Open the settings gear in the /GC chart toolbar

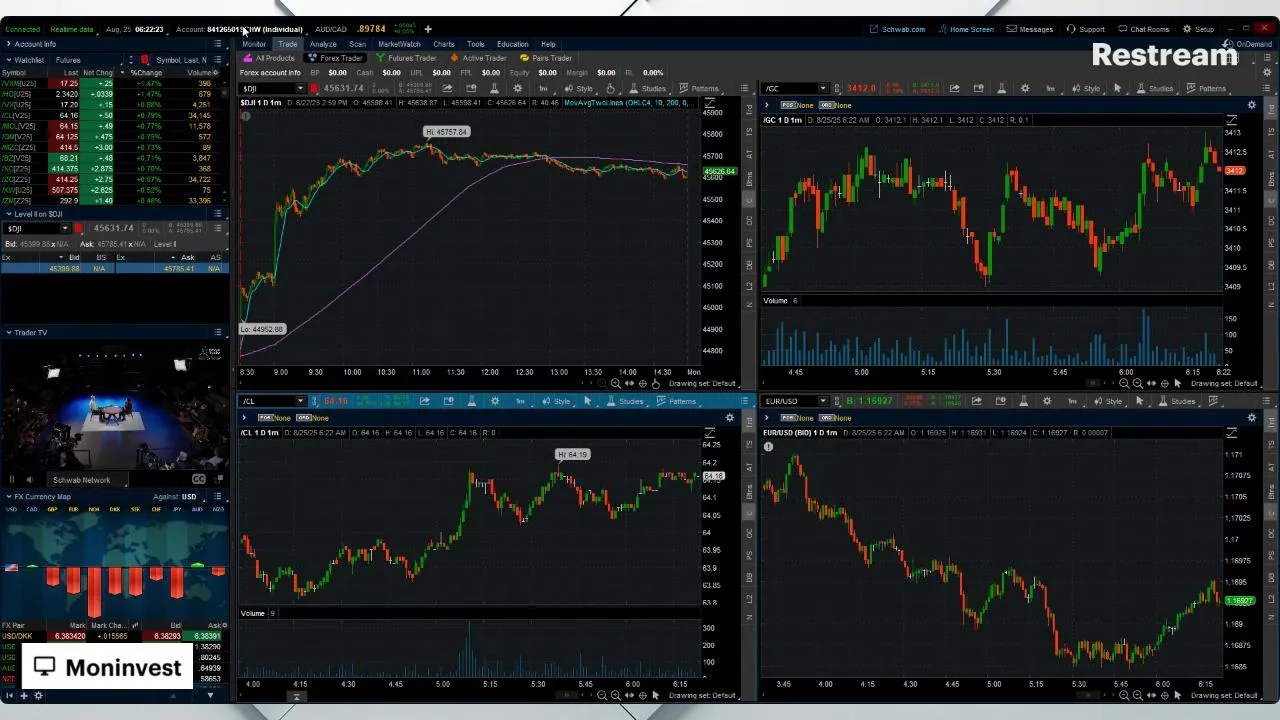click(x=1025, y=88)
